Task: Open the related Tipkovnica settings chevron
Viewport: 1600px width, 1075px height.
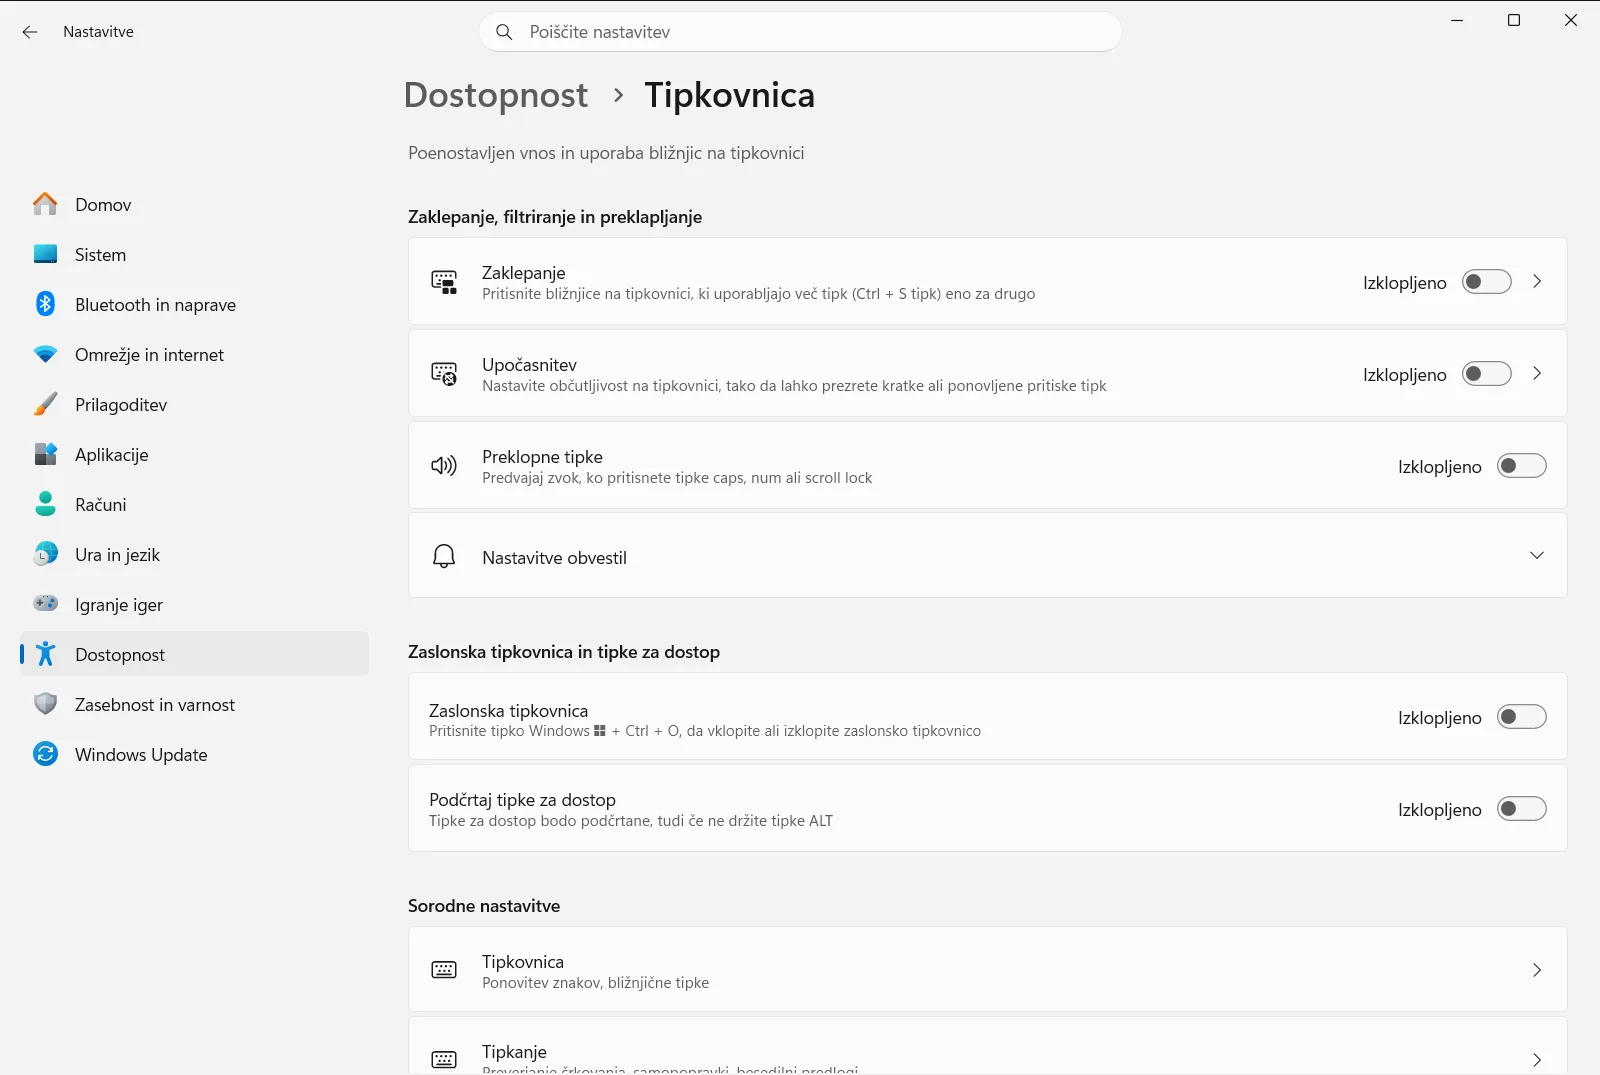Action: point(1537,970)
